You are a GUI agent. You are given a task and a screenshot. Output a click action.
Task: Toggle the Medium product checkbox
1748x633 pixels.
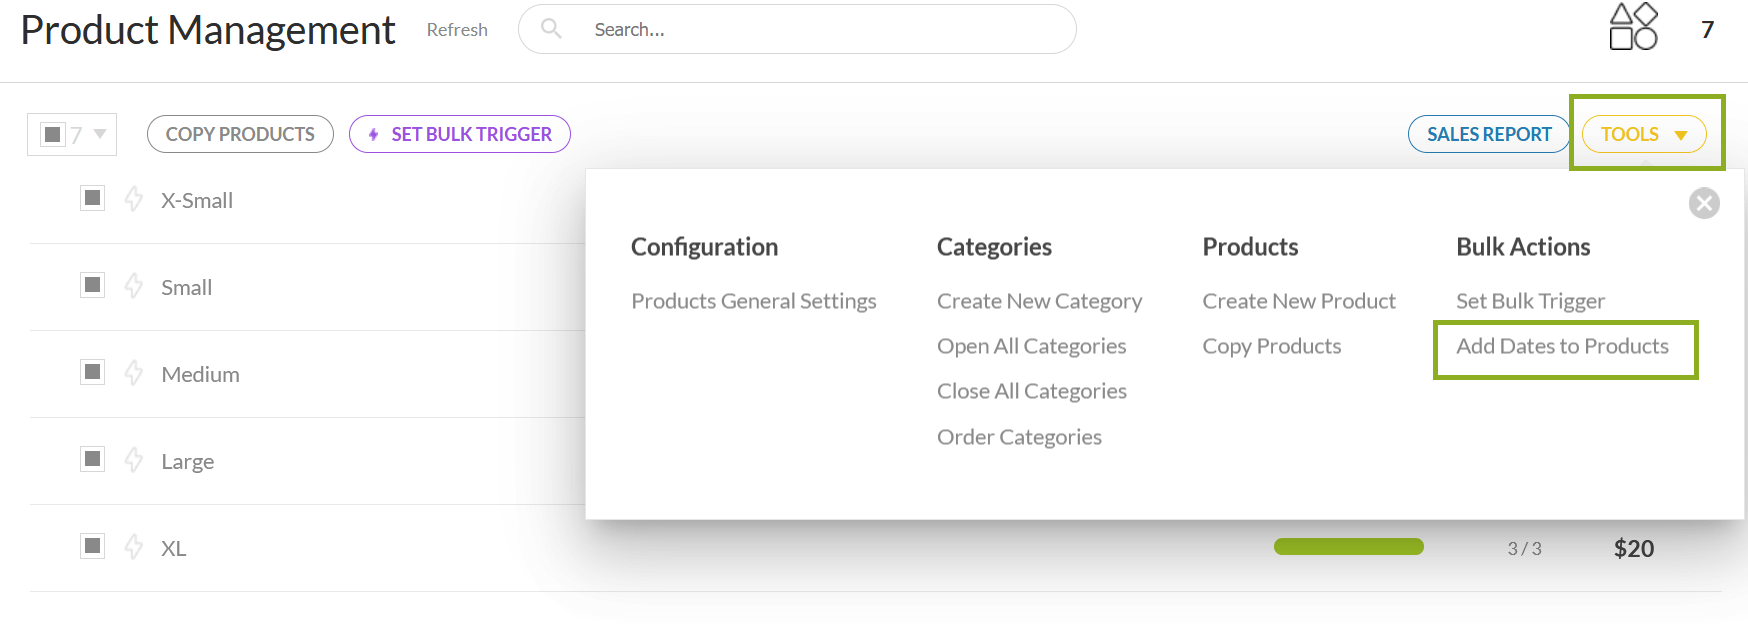click(x=93, y=372)
